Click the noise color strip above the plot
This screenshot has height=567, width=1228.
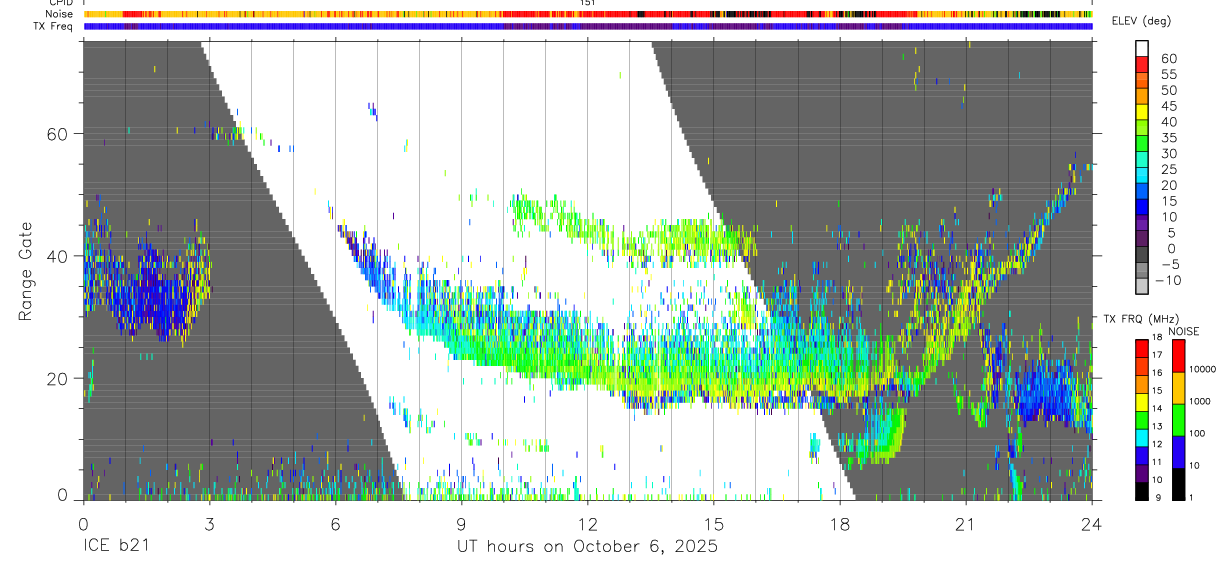pos(587,15)
